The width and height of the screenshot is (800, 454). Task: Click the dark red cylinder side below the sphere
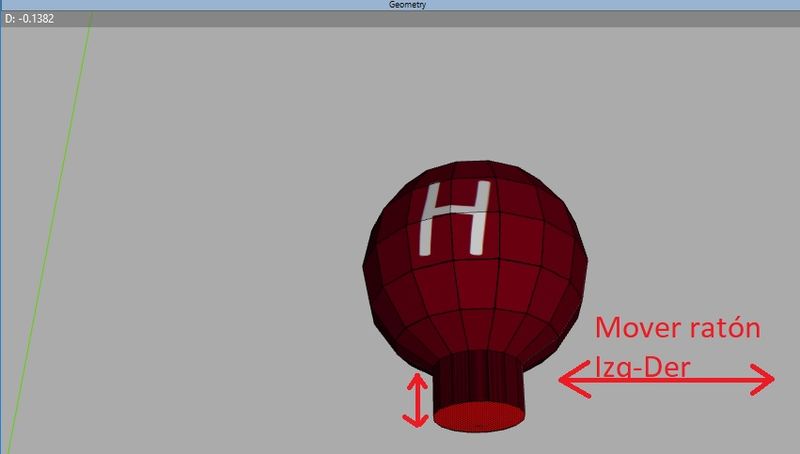click(479, 377)
